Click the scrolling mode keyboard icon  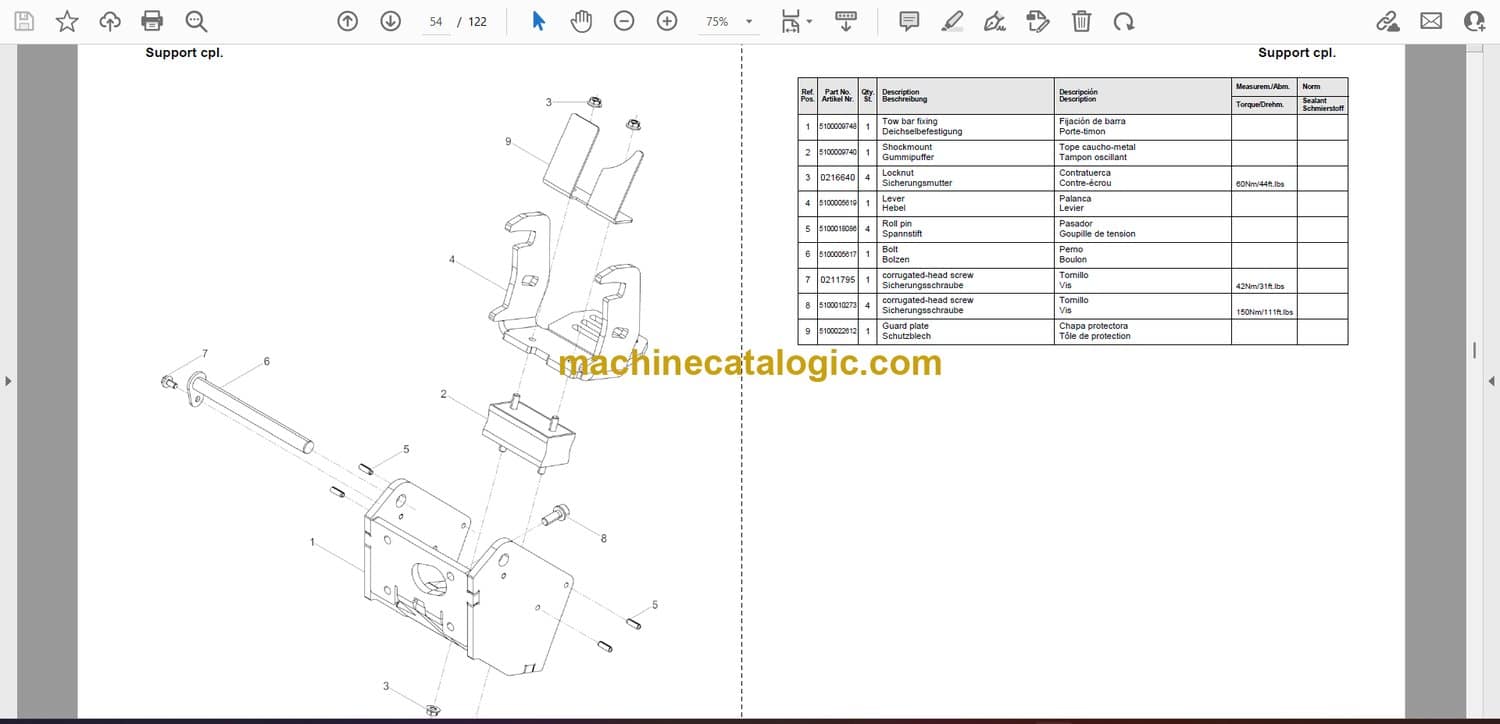click(846, 21)
